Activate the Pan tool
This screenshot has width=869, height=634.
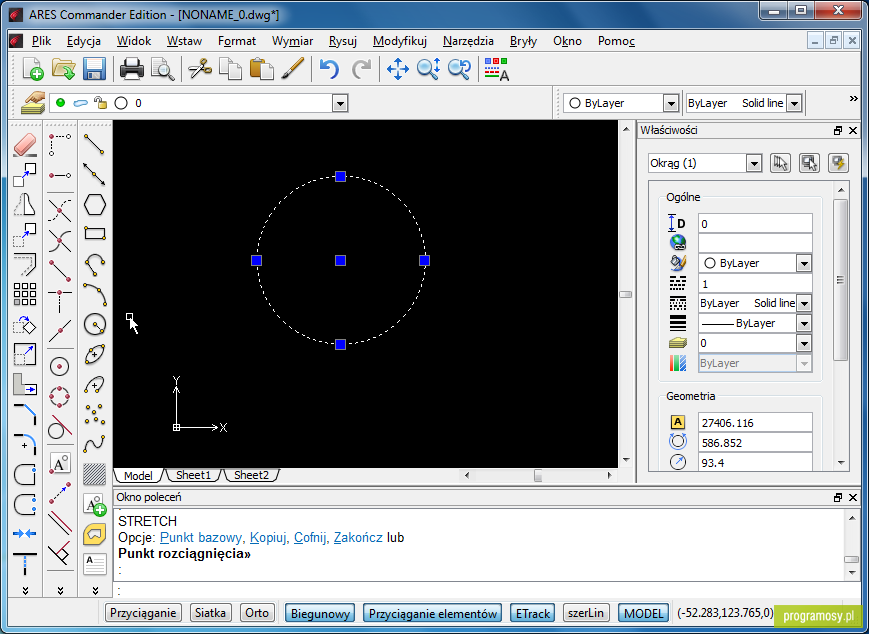click(397, 69)
